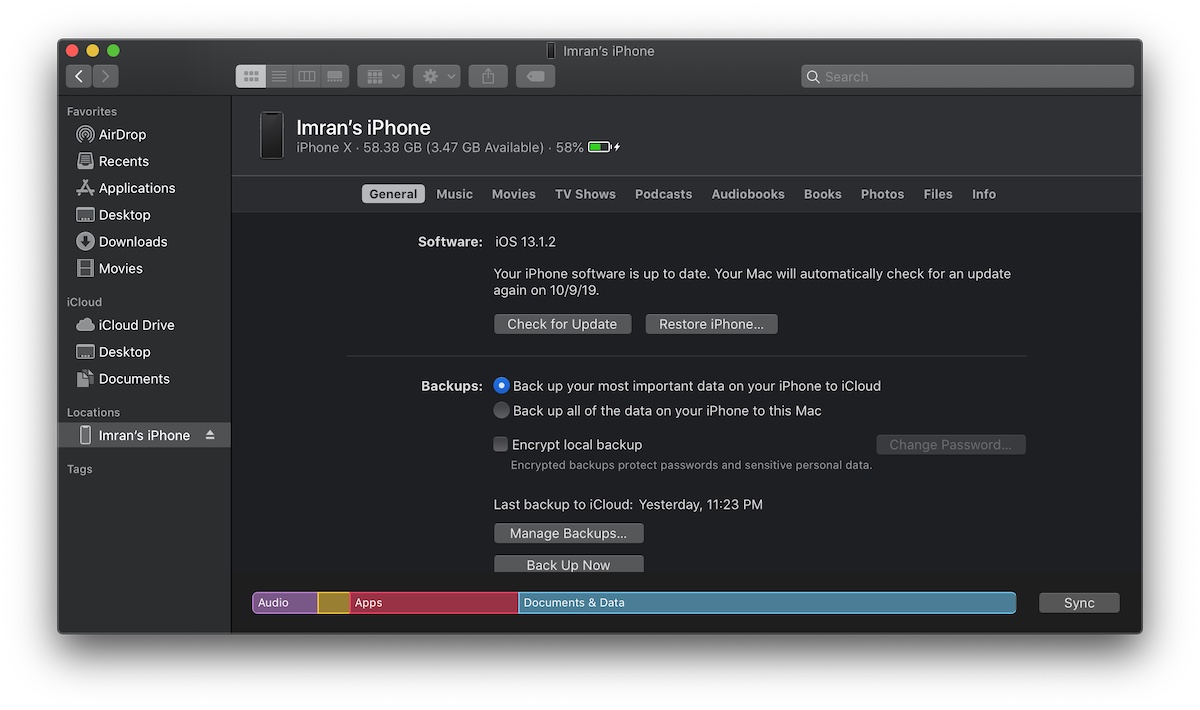Click the Check for Update button
1200x710 pixels.
(562, 323)
